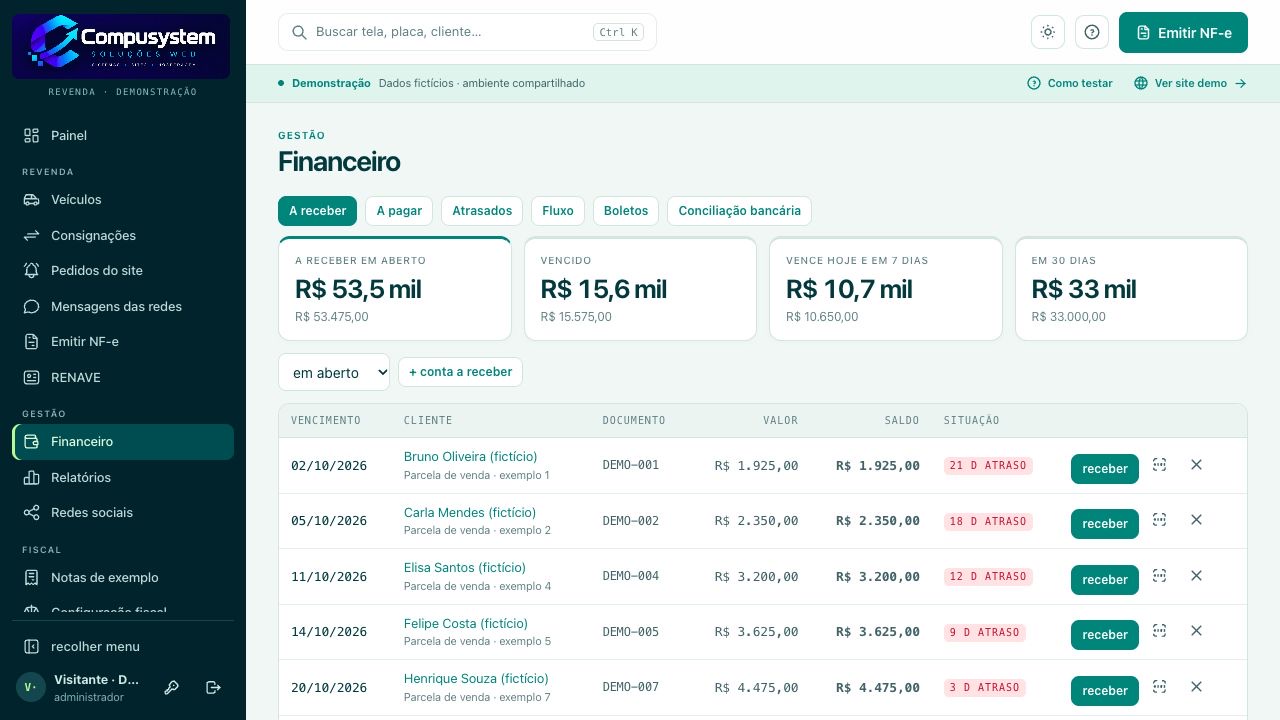This screenshot has width=1280, height=720.
Task: Open the help question-mark icon
Action: click(x=1092, y=32)
